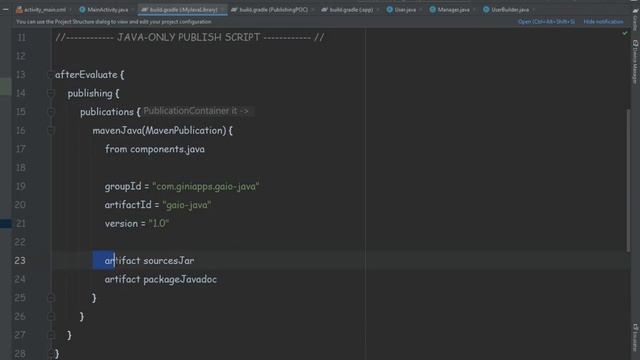Click the artifactId identifier on line 20

pyautogui.click(x=128, y=205)
